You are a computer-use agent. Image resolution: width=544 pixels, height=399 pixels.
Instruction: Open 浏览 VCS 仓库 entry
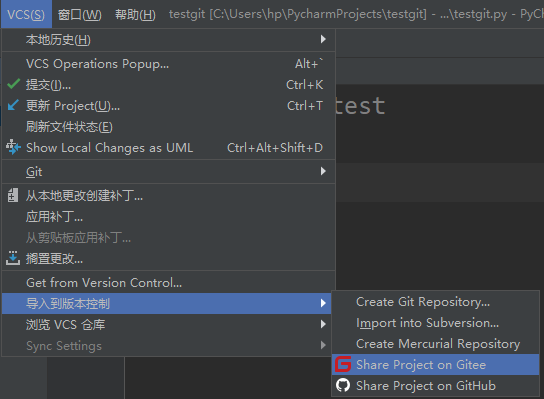point(167,324)
